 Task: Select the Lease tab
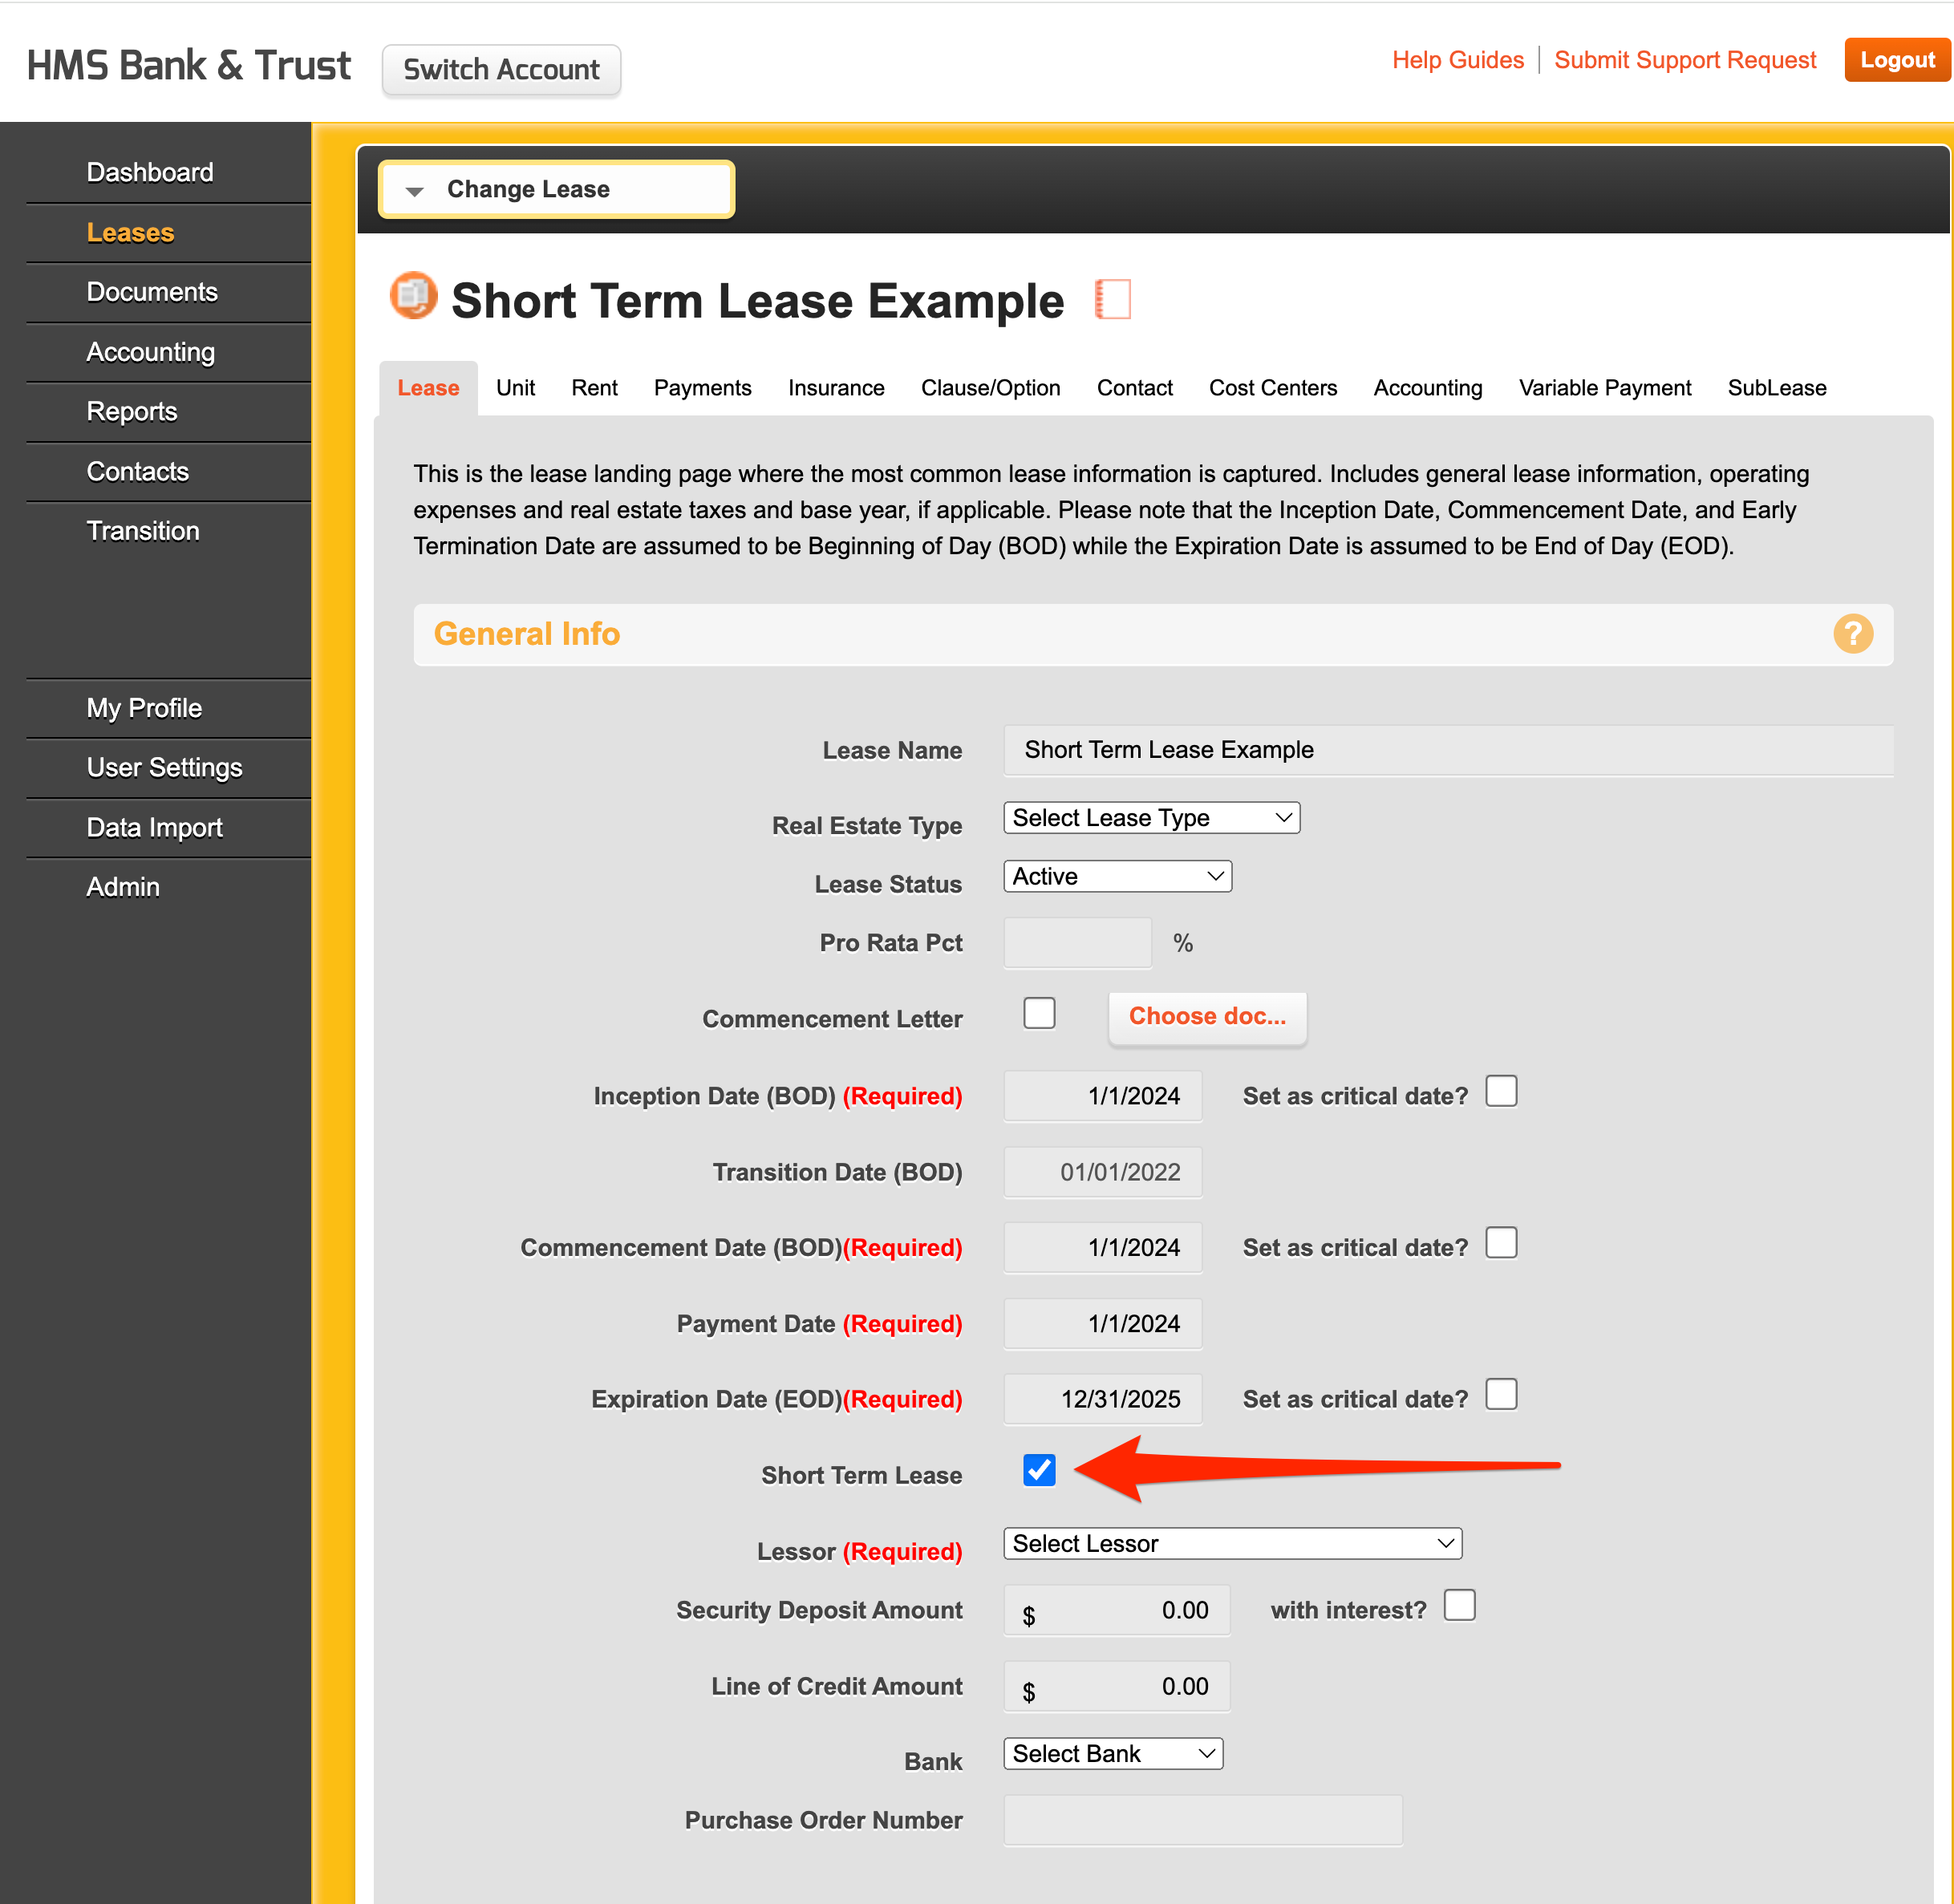tap(428, 388)
